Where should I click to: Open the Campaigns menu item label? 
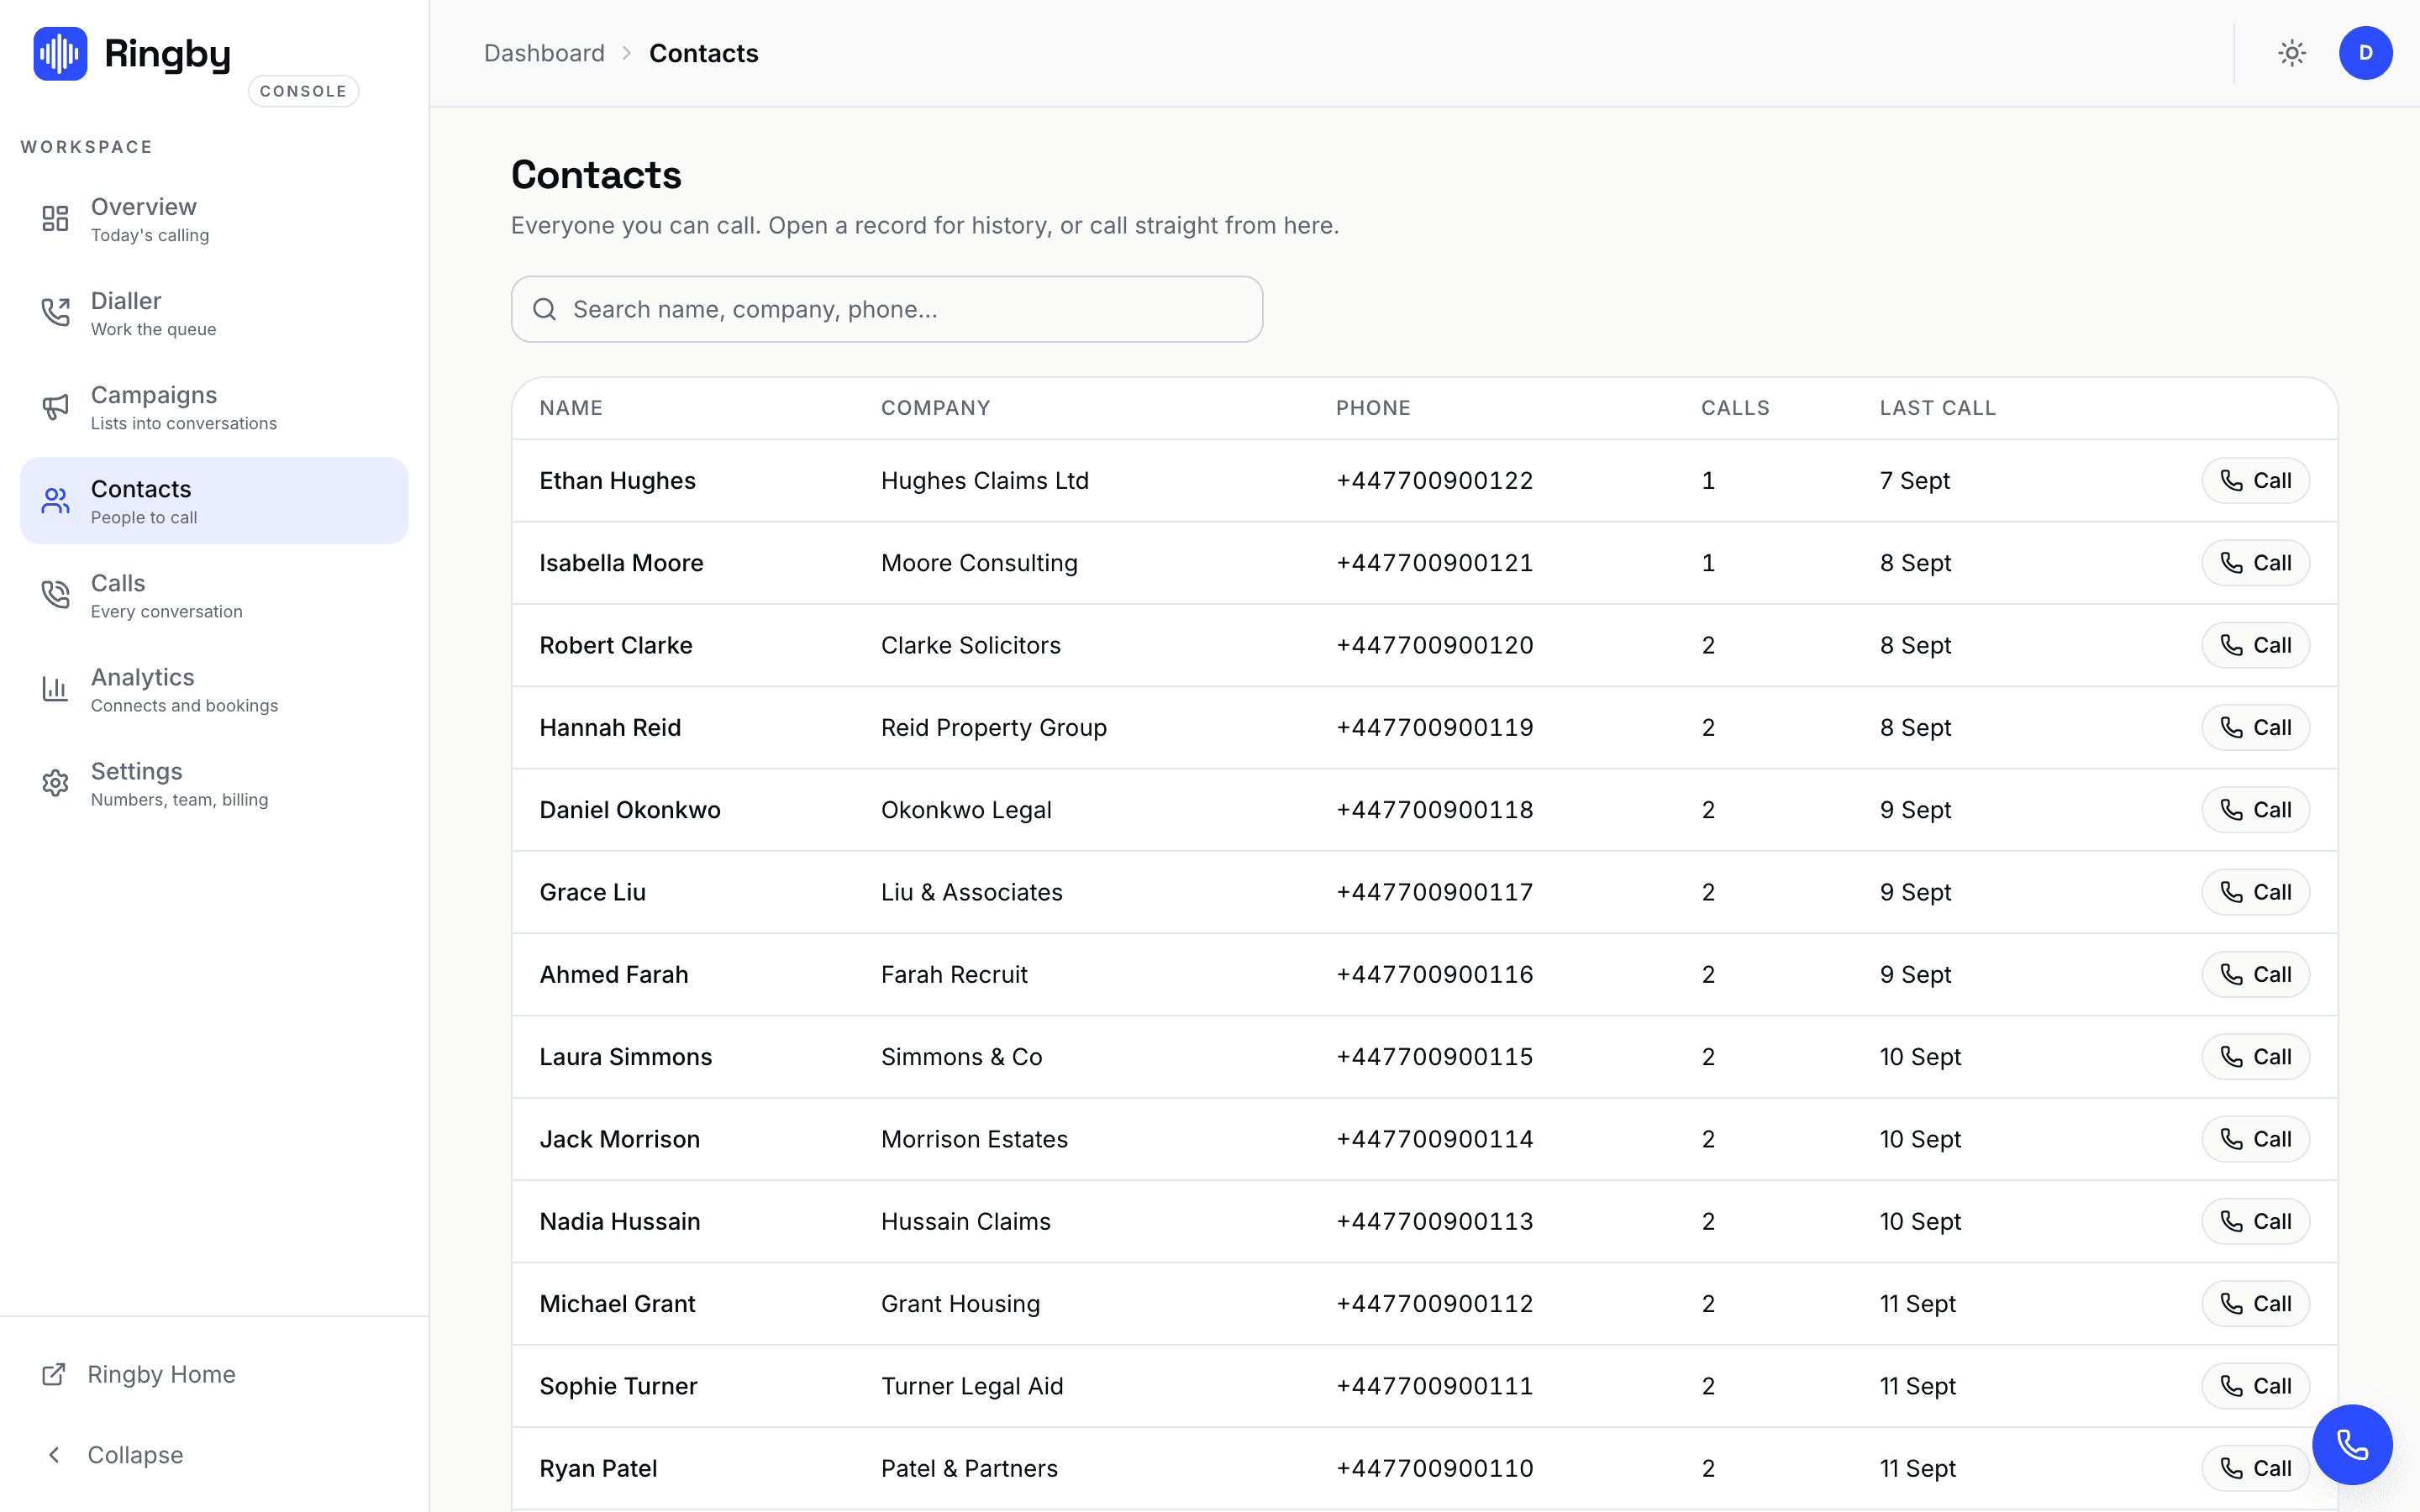coord(154,394)
